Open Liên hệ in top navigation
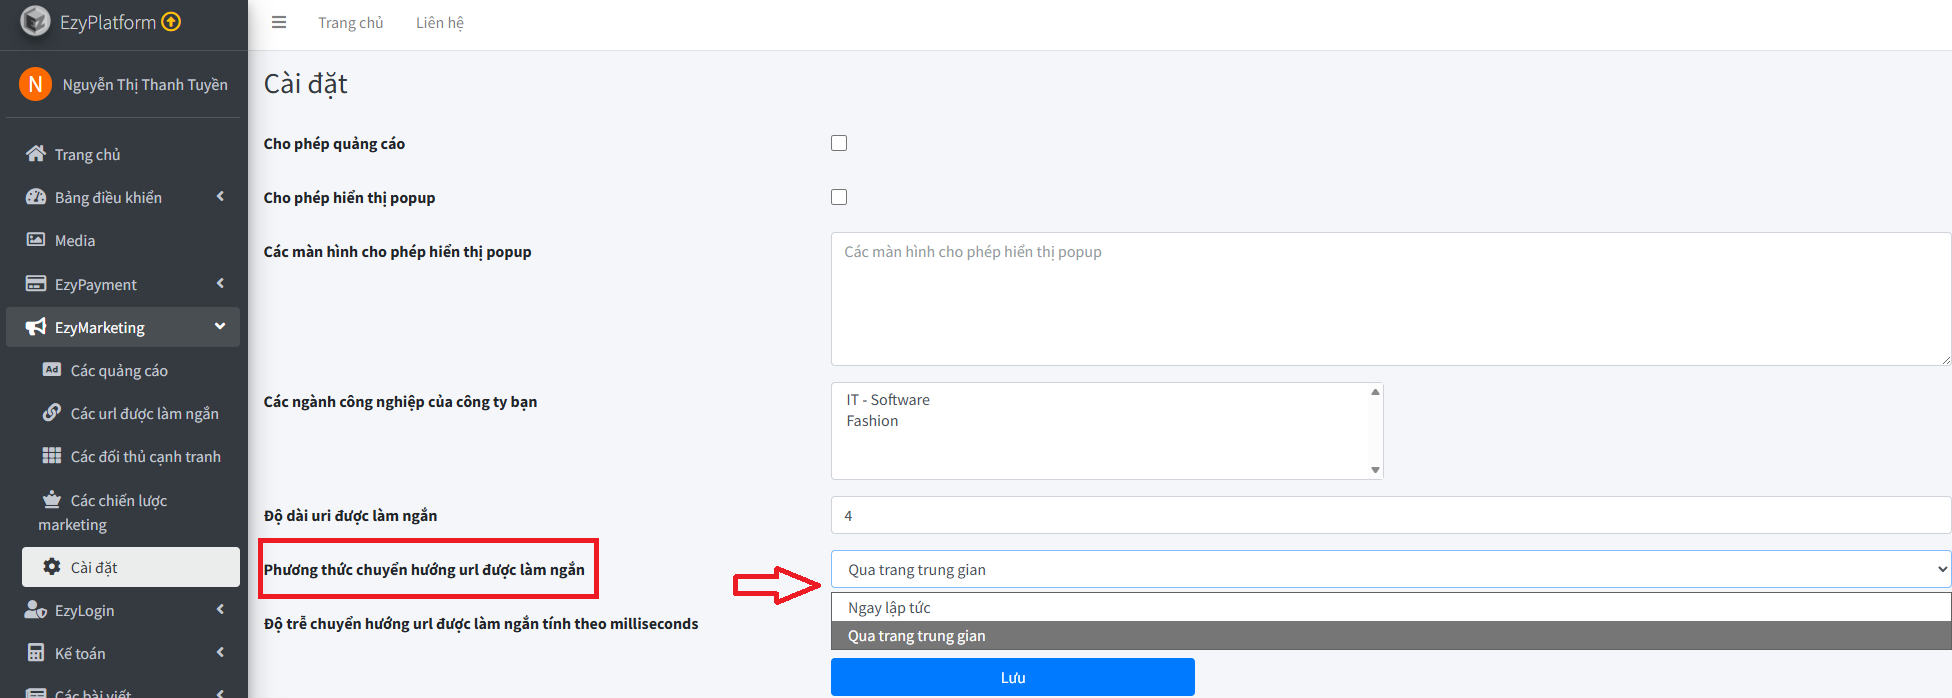This screenshot has width=1952, height=698. (x=439, y=22)
